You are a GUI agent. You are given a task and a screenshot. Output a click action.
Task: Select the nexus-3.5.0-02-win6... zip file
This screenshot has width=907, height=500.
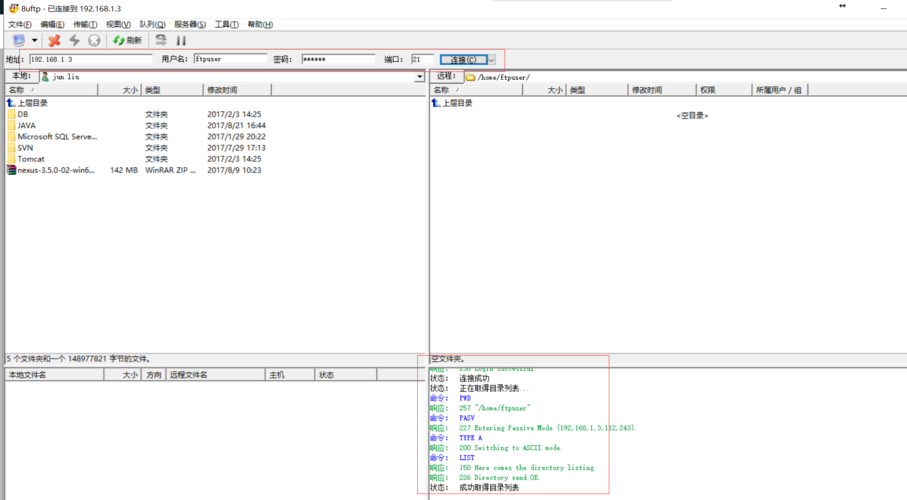(x=56, y=170)
